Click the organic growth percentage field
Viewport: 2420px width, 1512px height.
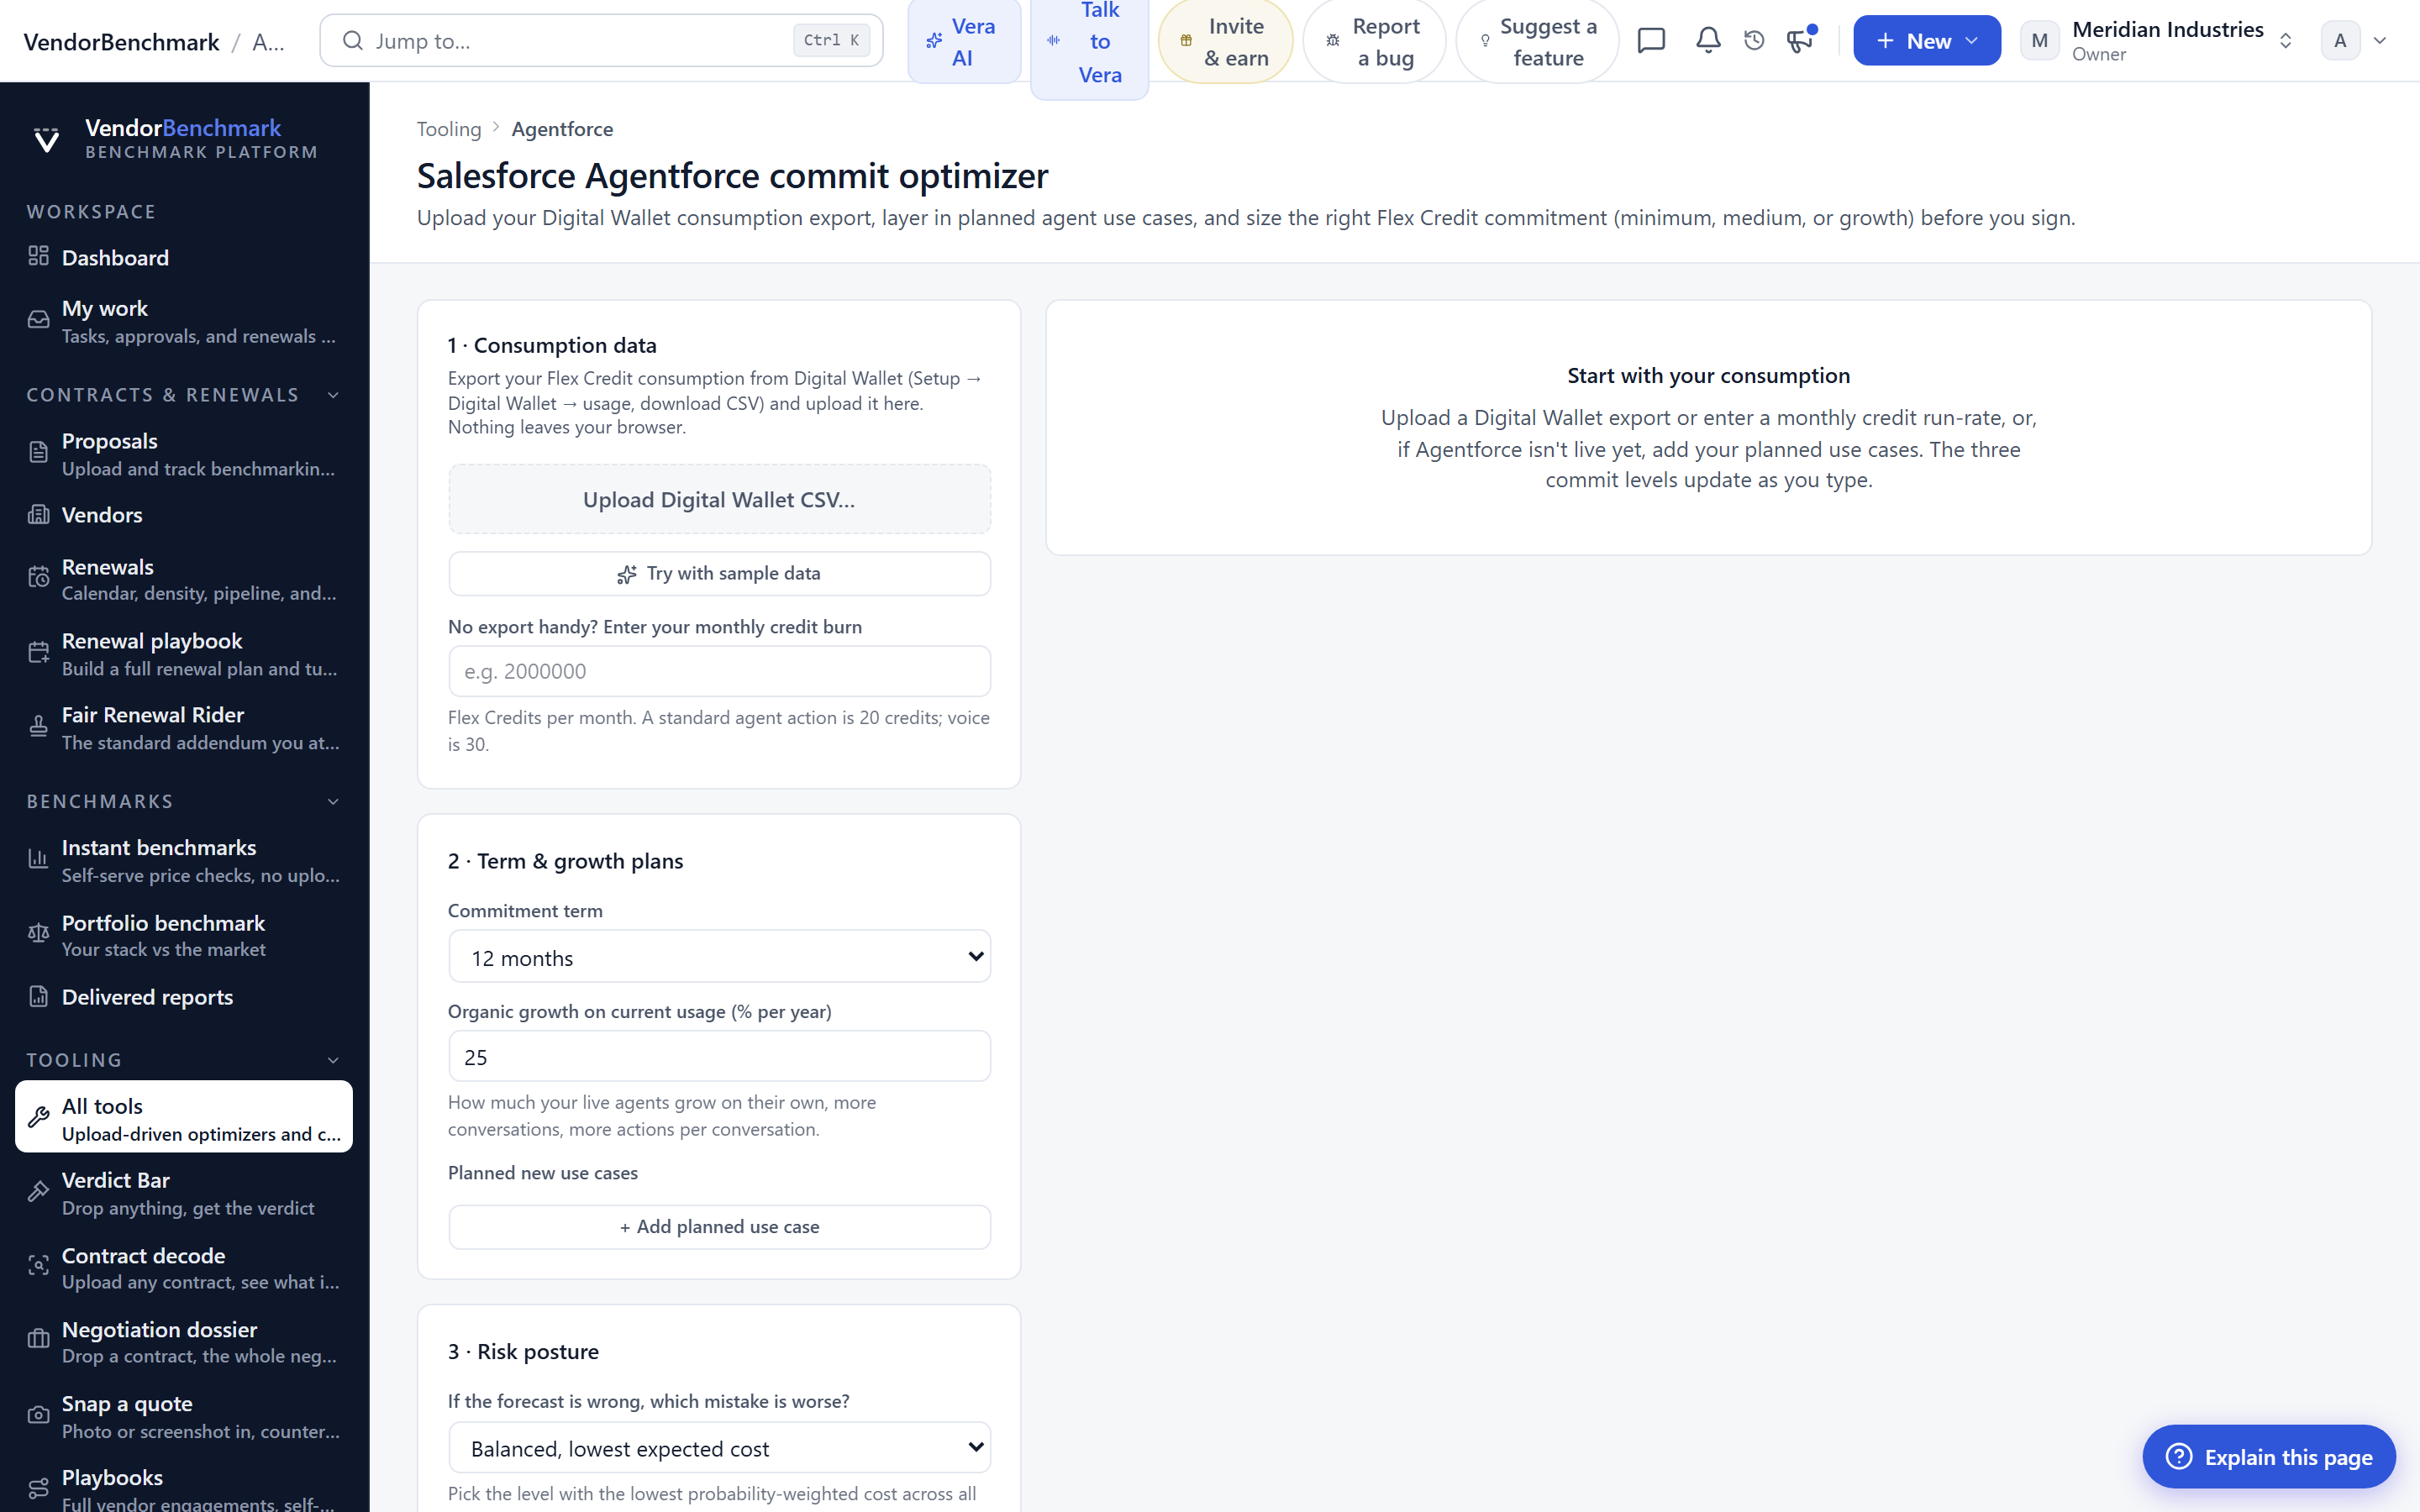click(719, 1056)
